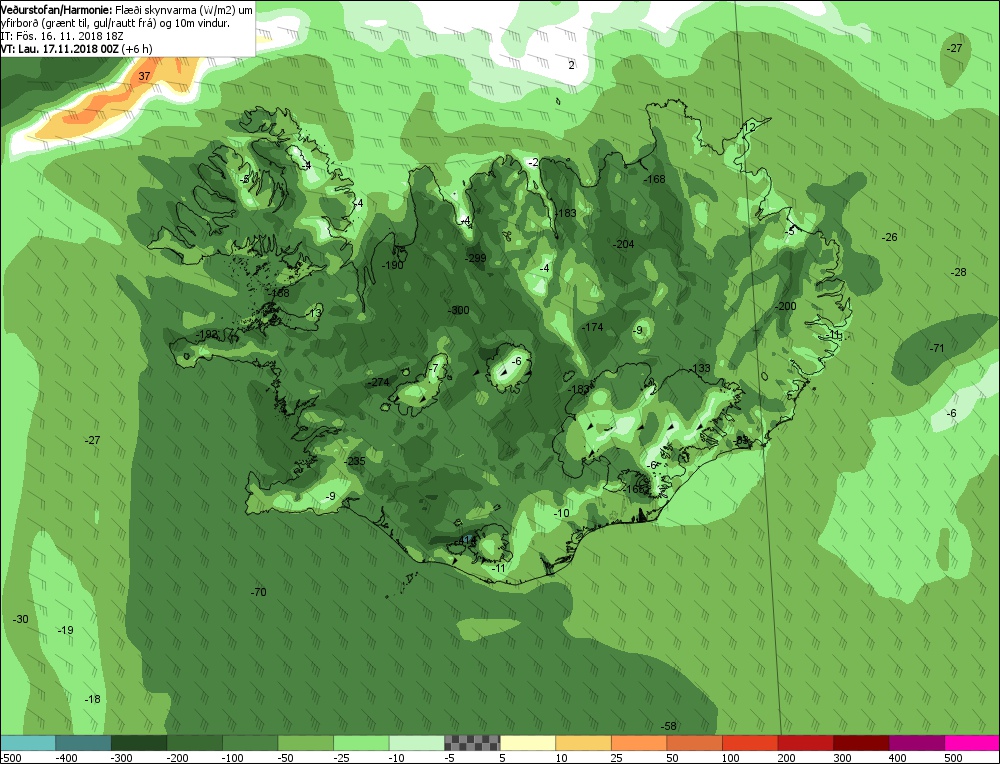The width and height of the screenshot is (1000, 764).
Task: Click the legend scale label '-100'
Action: pos(233,758)
